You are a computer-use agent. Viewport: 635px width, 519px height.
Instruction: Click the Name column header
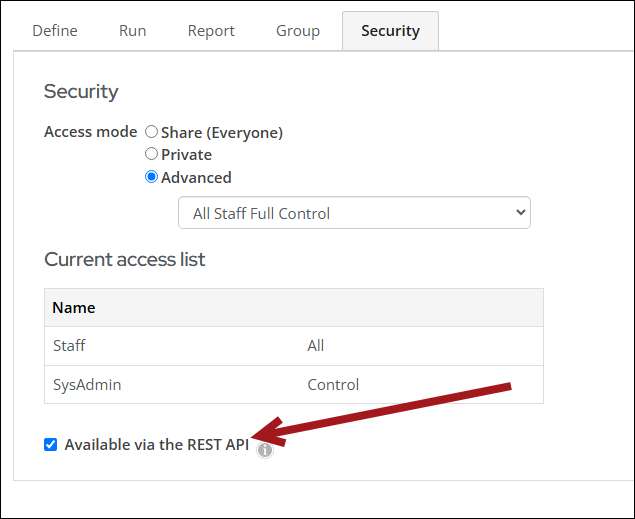[74, 308]
